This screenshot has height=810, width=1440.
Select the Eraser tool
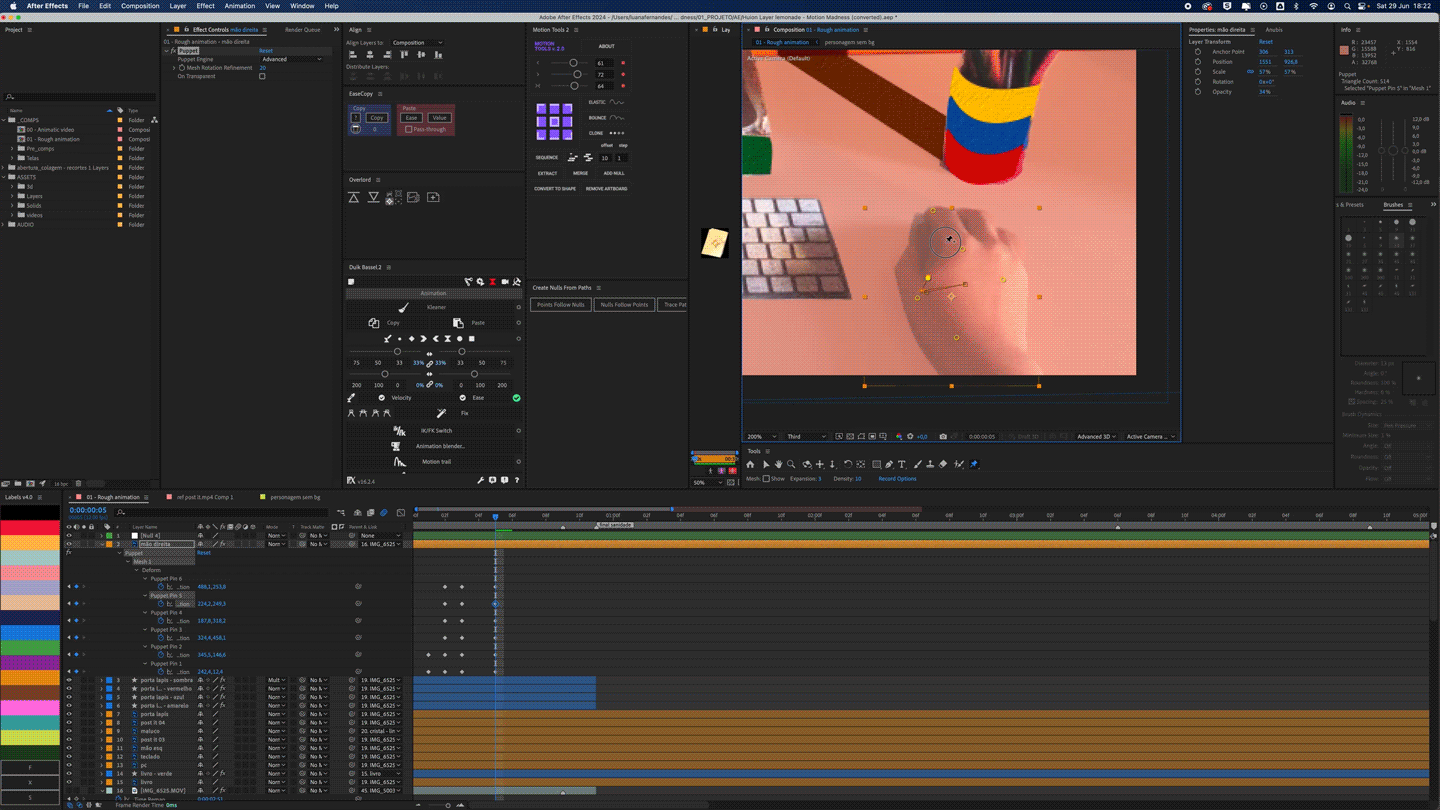(943, 464)
